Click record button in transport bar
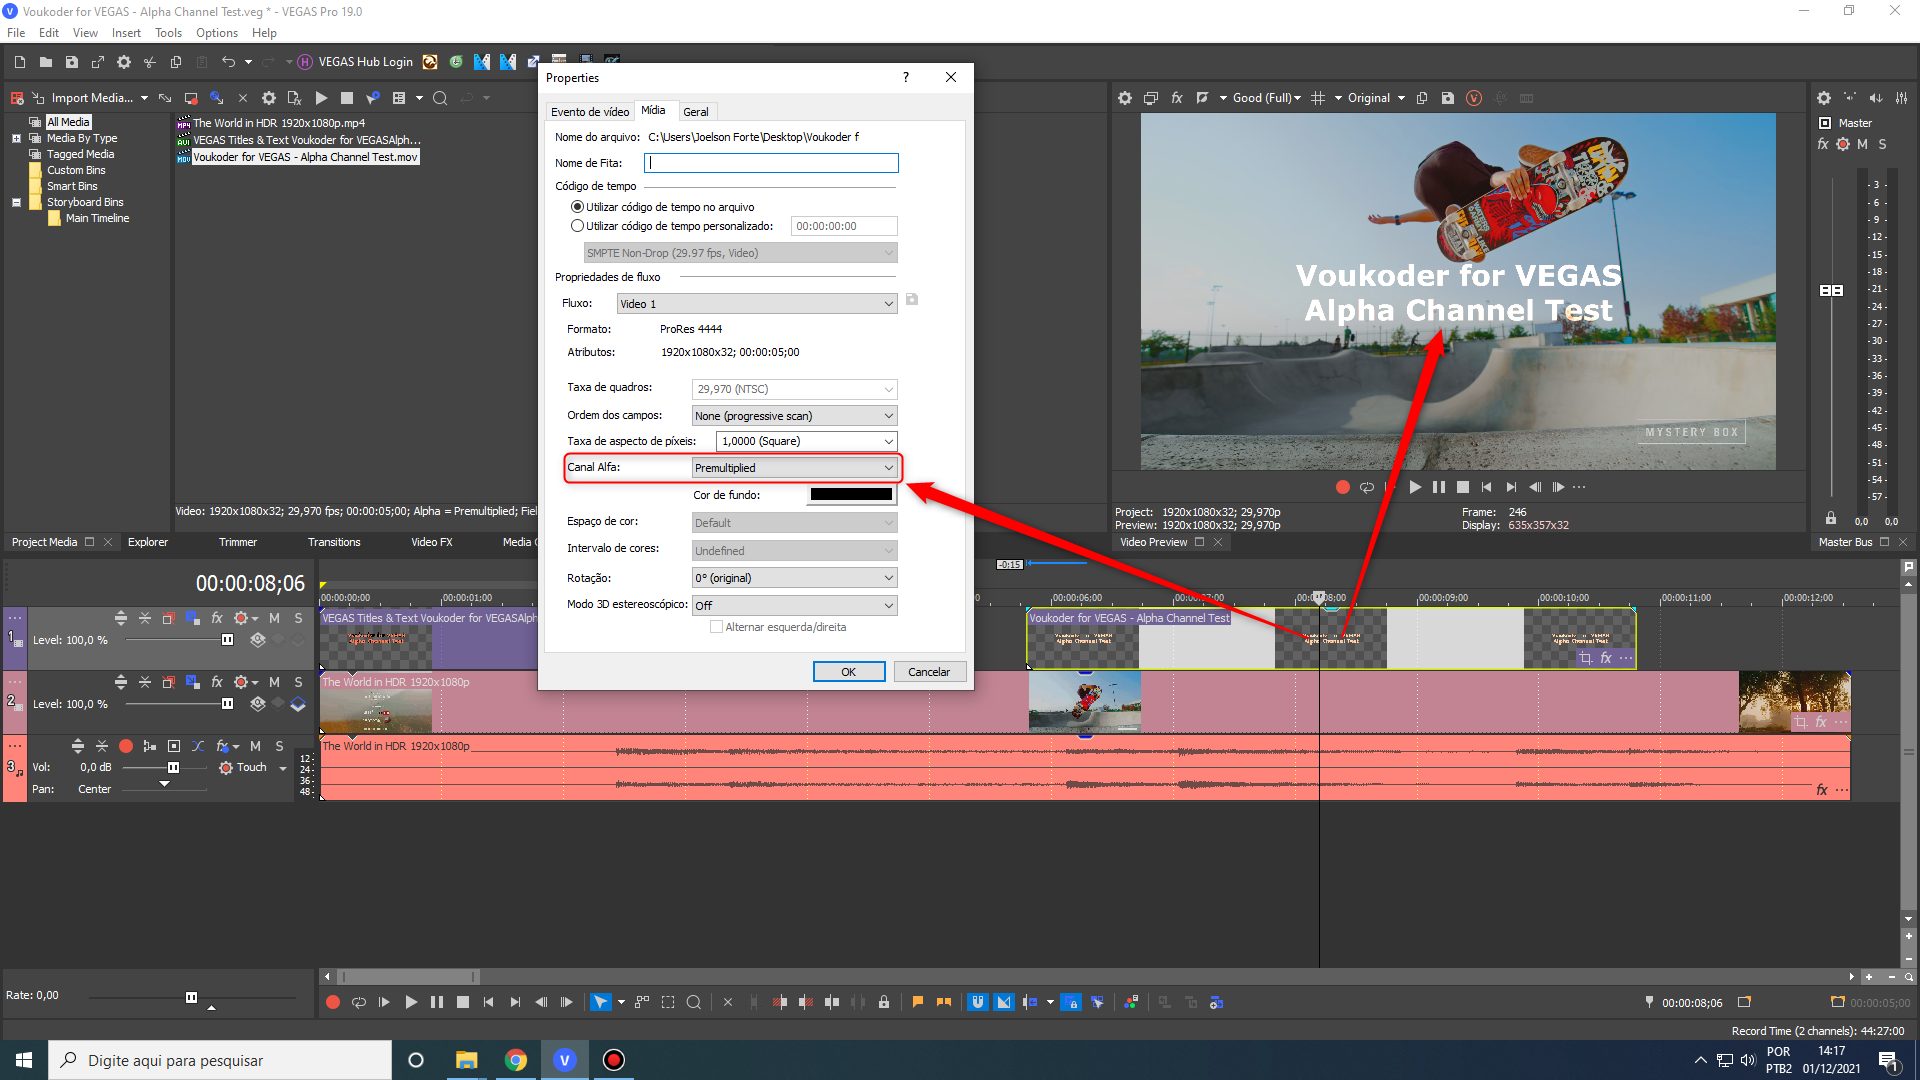 [333, 1002]
